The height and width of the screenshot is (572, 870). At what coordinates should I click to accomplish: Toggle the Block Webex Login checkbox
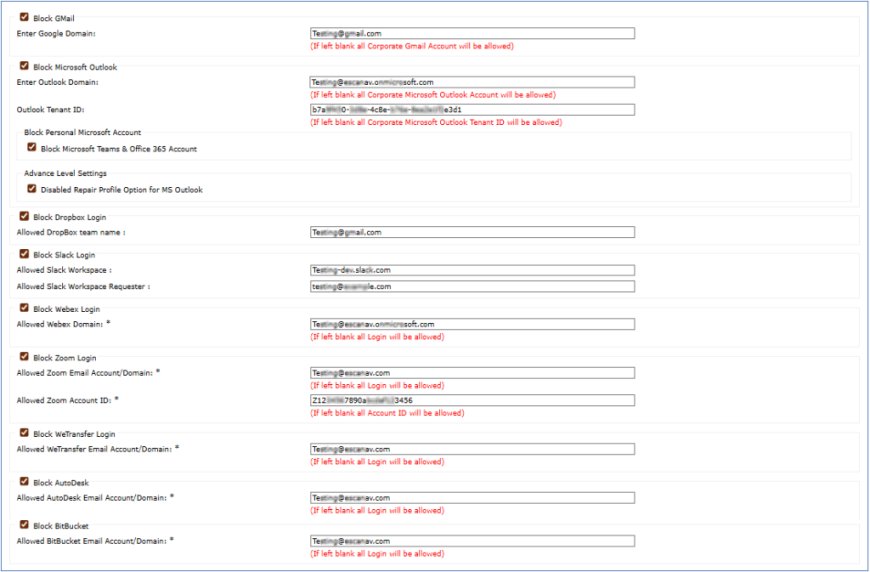point(24,307)
